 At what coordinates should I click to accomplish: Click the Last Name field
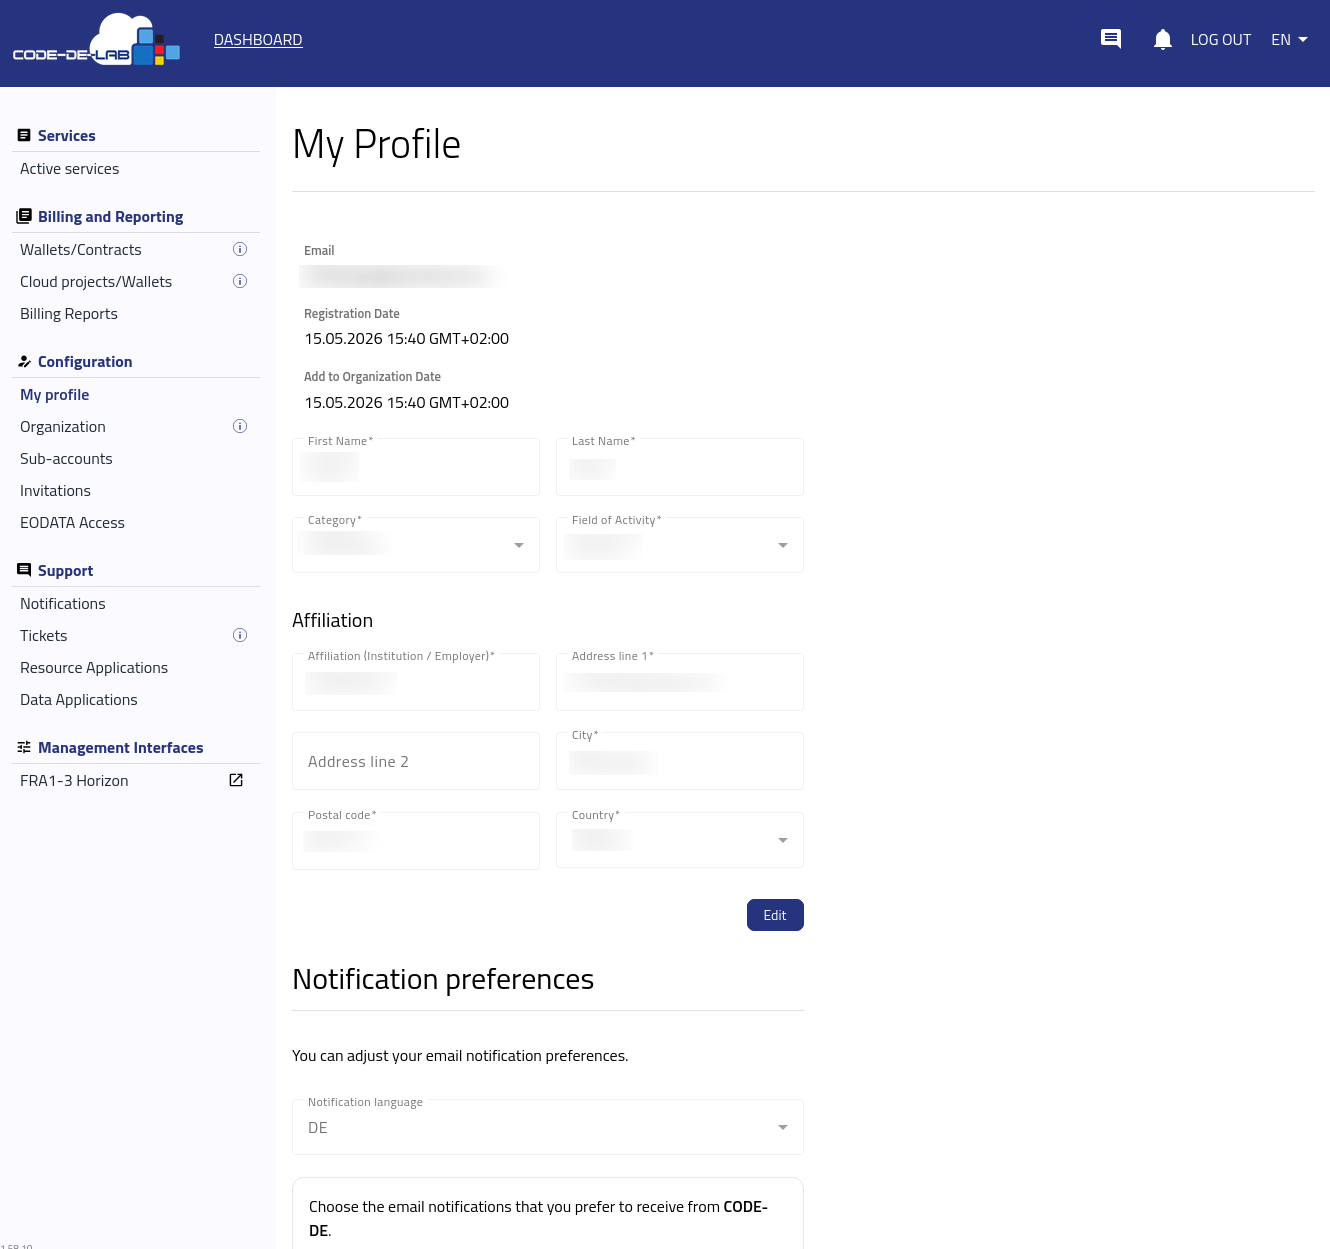(x=680, y=467)
